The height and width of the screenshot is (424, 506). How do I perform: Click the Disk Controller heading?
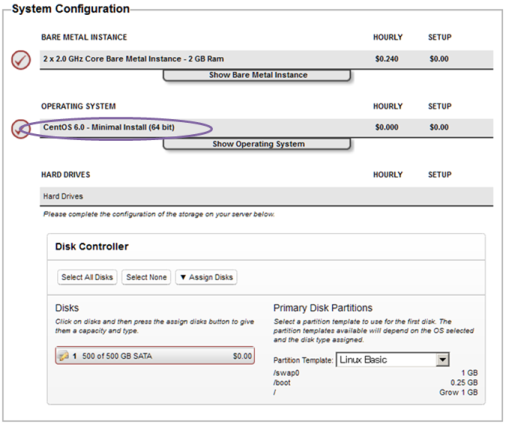[92, 246]
